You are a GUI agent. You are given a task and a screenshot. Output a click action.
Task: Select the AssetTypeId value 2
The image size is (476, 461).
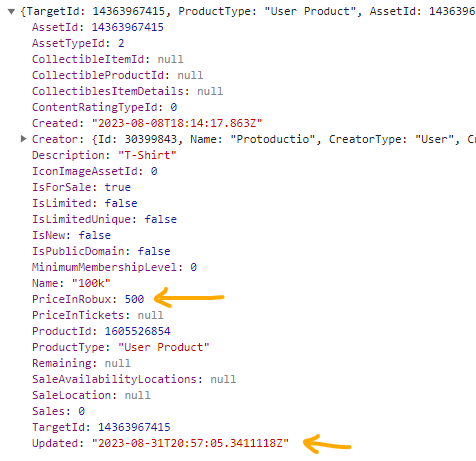[x=121, y=43]
